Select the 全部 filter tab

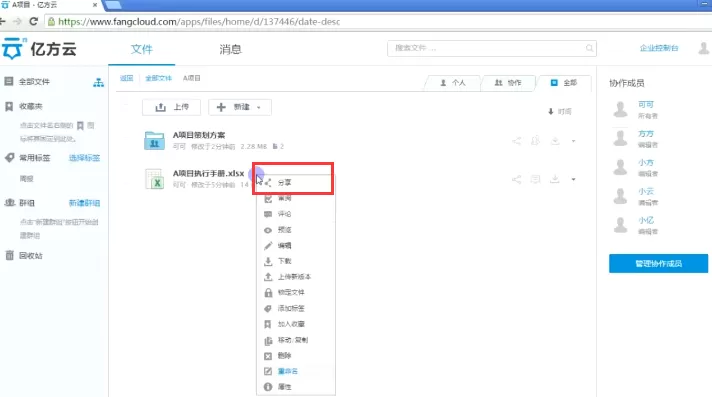pos(564,83)
